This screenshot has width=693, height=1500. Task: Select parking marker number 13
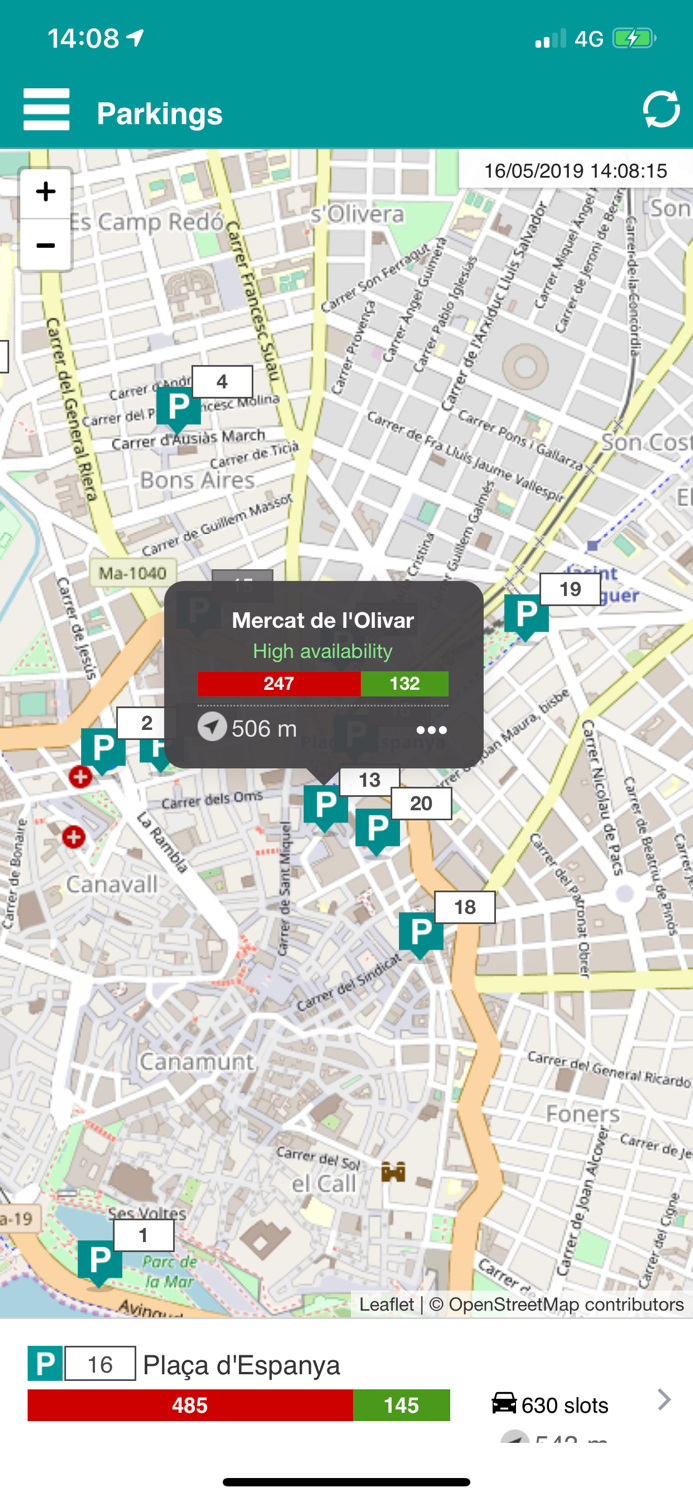(x=325, y=806)
